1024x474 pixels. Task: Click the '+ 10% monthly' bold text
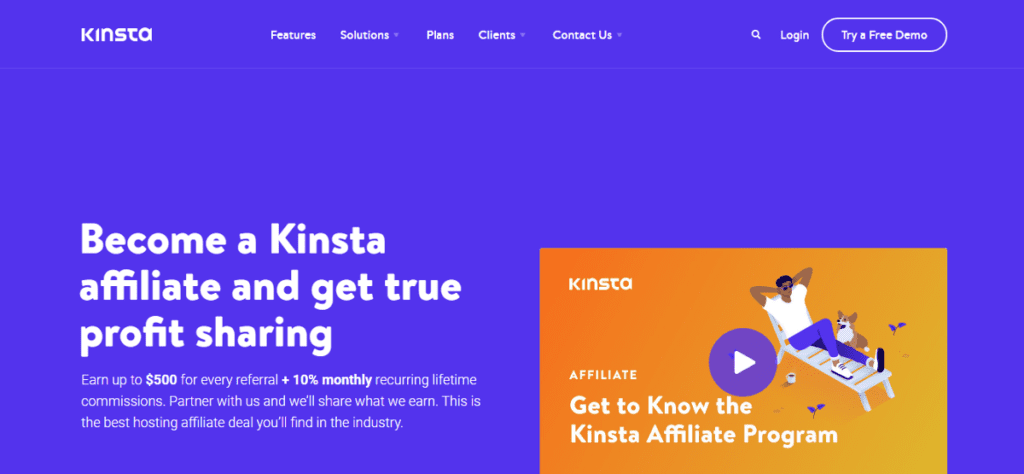327,380
